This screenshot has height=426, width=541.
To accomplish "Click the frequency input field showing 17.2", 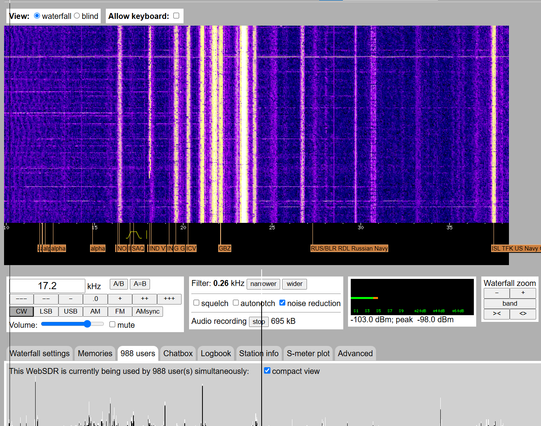I will [47, 286].
